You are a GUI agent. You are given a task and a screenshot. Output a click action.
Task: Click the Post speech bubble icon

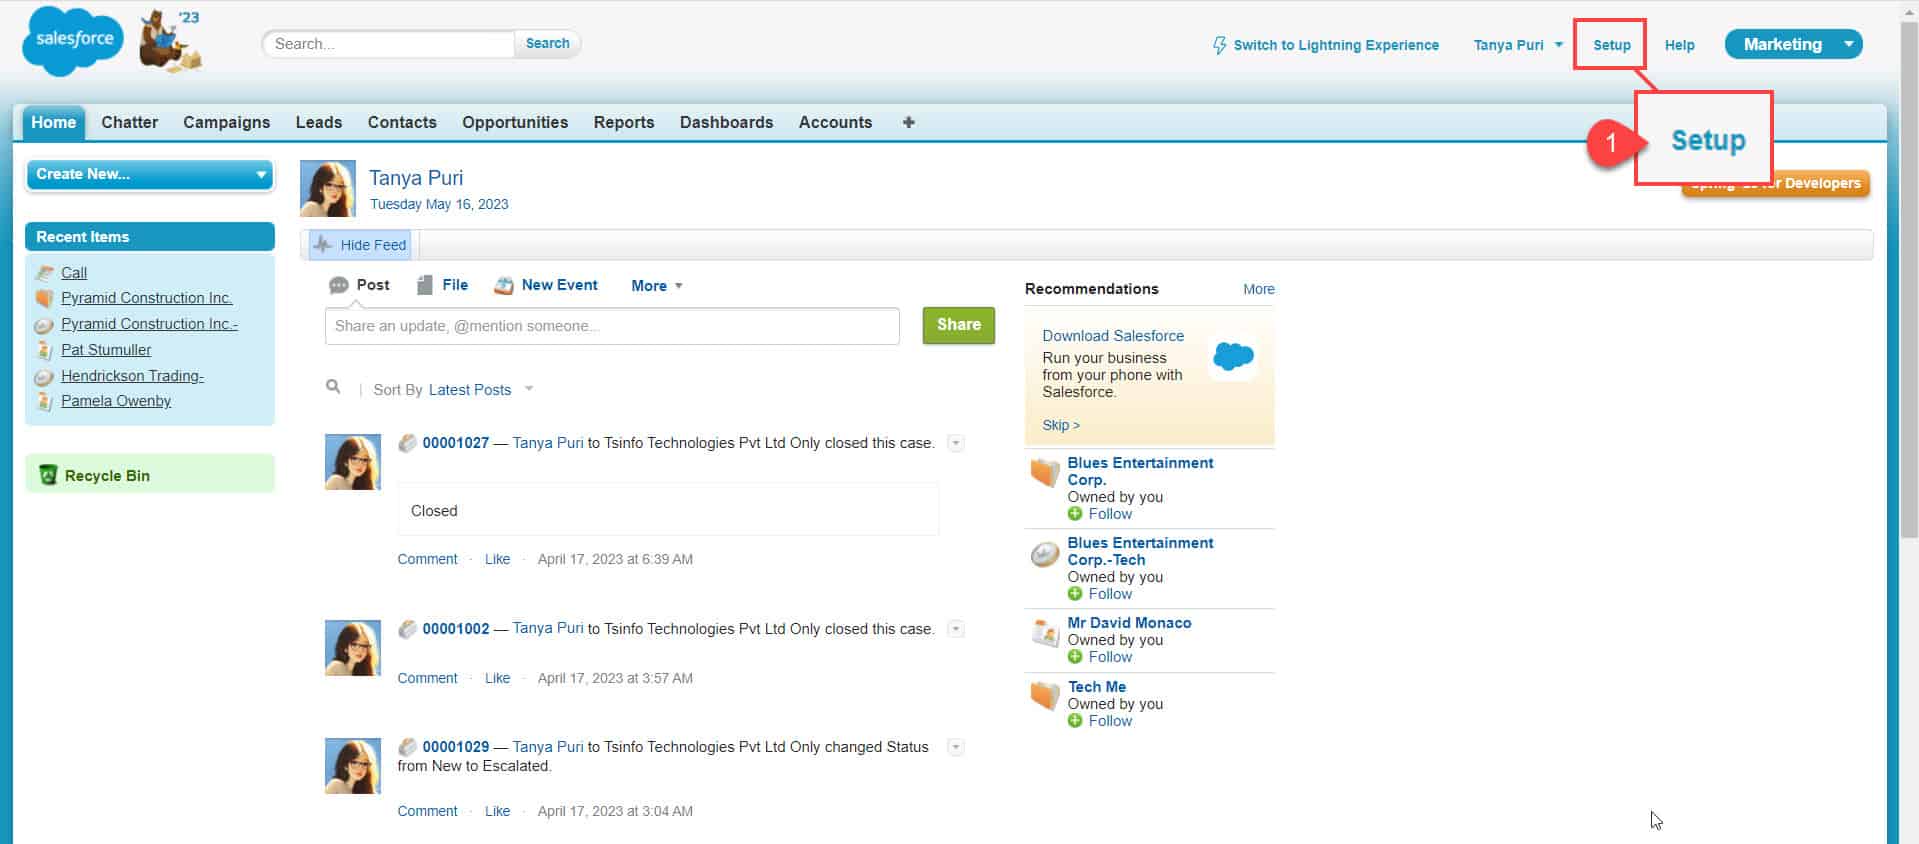pos(339,285)
